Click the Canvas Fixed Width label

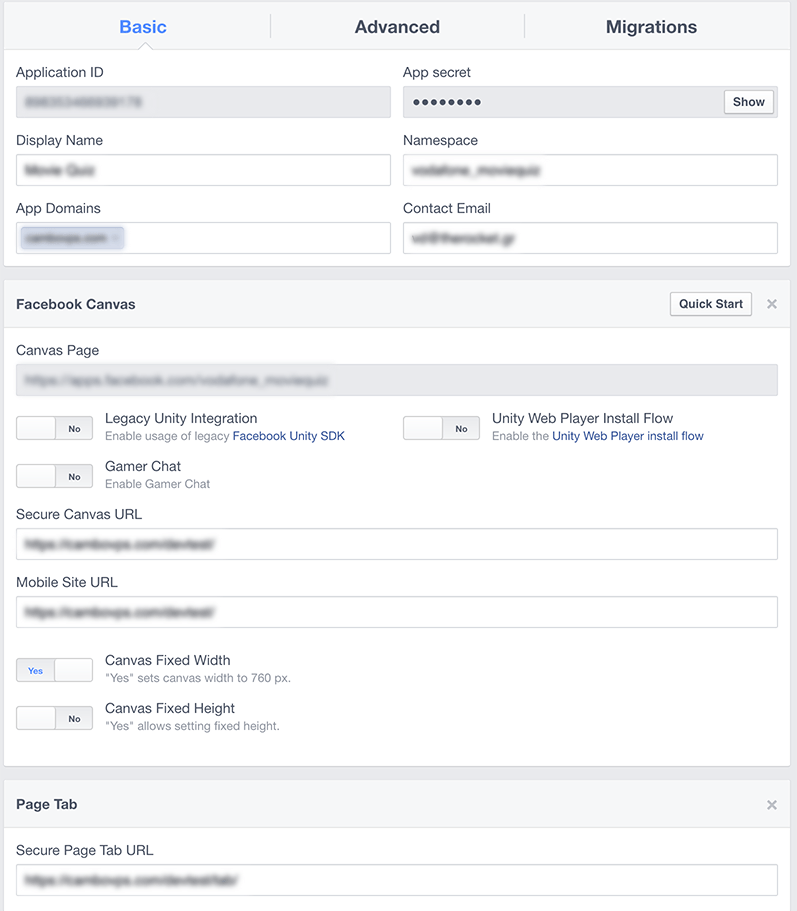tap(167, 661)
